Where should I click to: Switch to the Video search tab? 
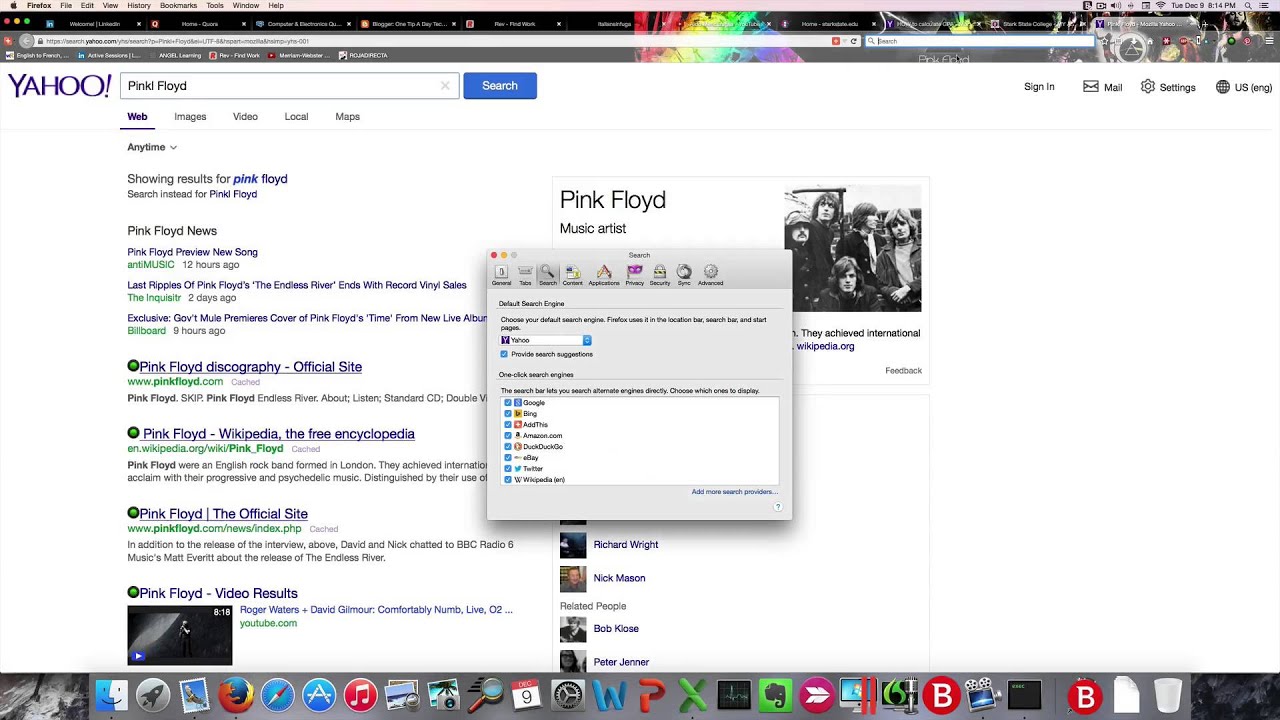pos(245,117)
